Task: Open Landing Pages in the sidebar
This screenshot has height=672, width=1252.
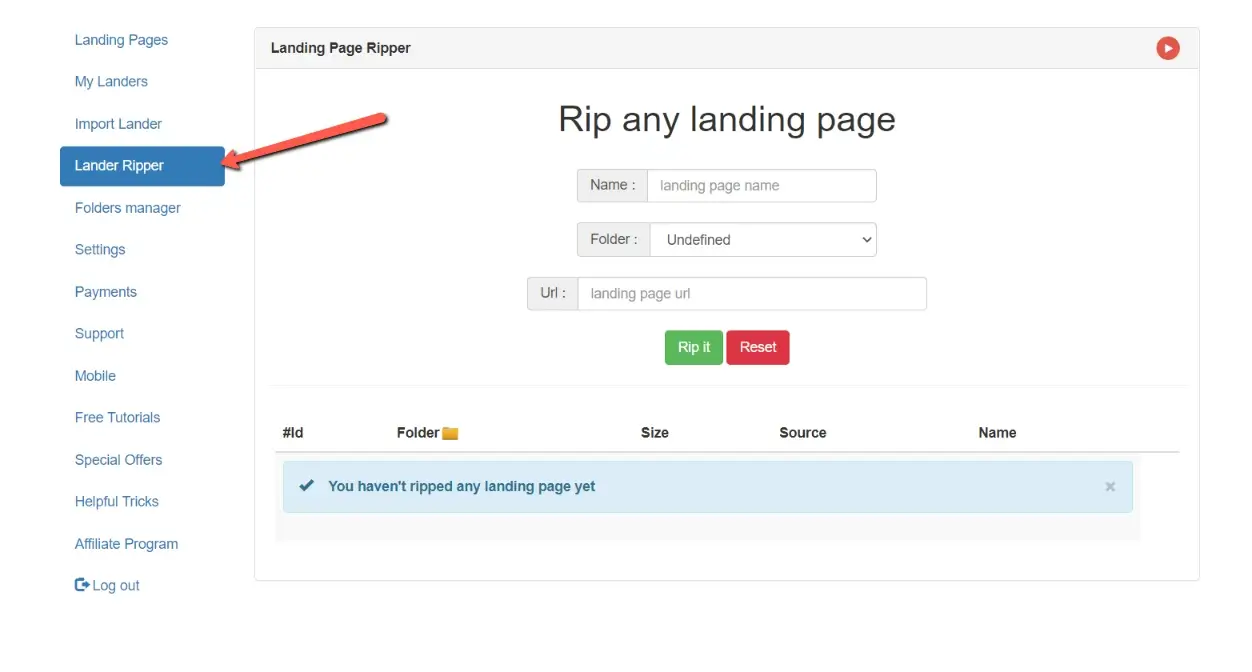Action: (x=121, y=40)
